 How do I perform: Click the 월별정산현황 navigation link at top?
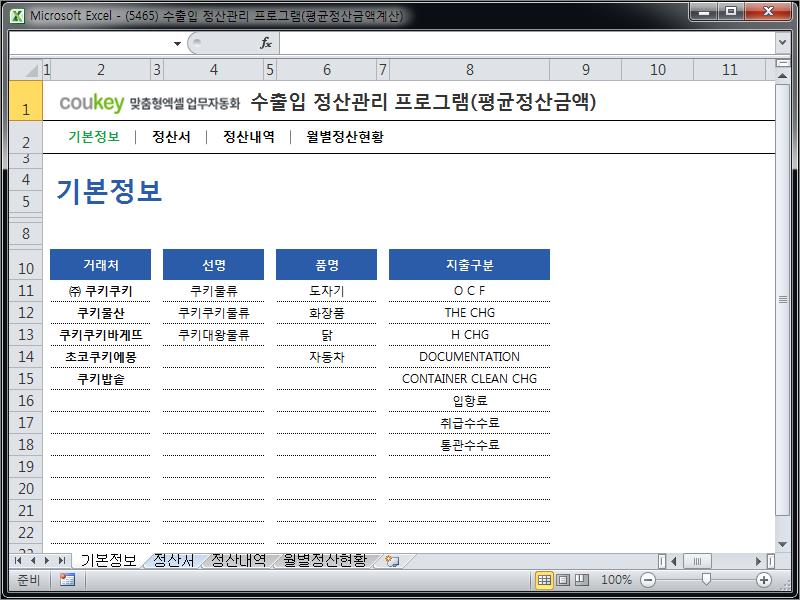(345, 137)
